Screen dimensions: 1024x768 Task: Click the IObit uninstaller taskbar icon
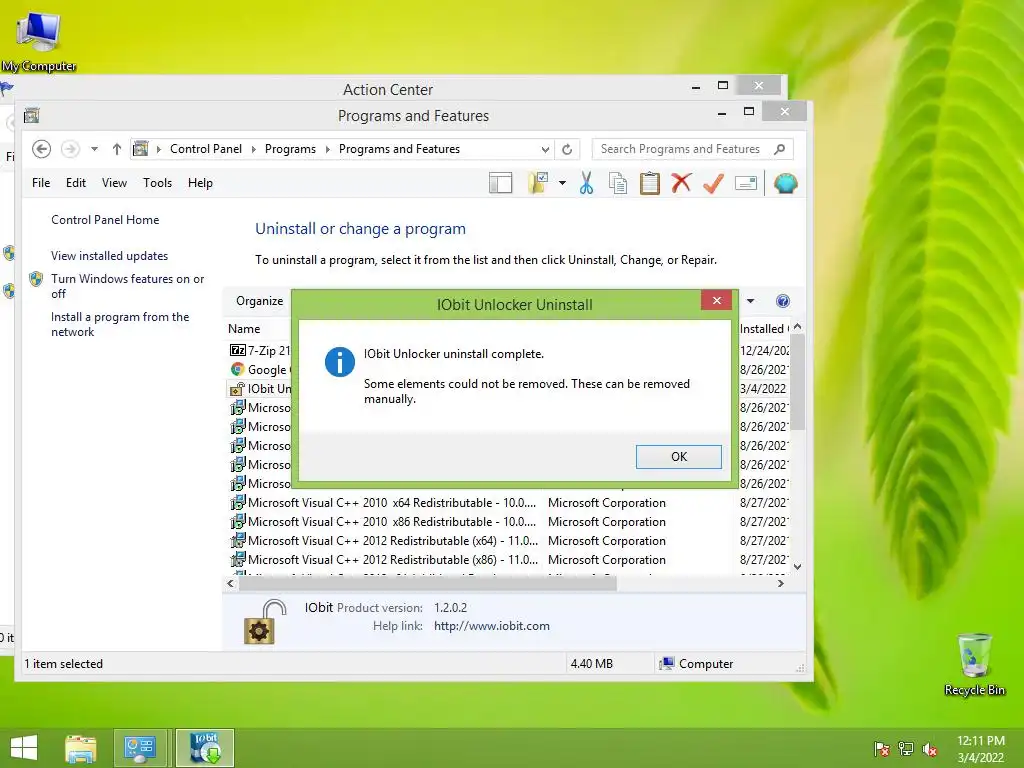coord(205,748)
